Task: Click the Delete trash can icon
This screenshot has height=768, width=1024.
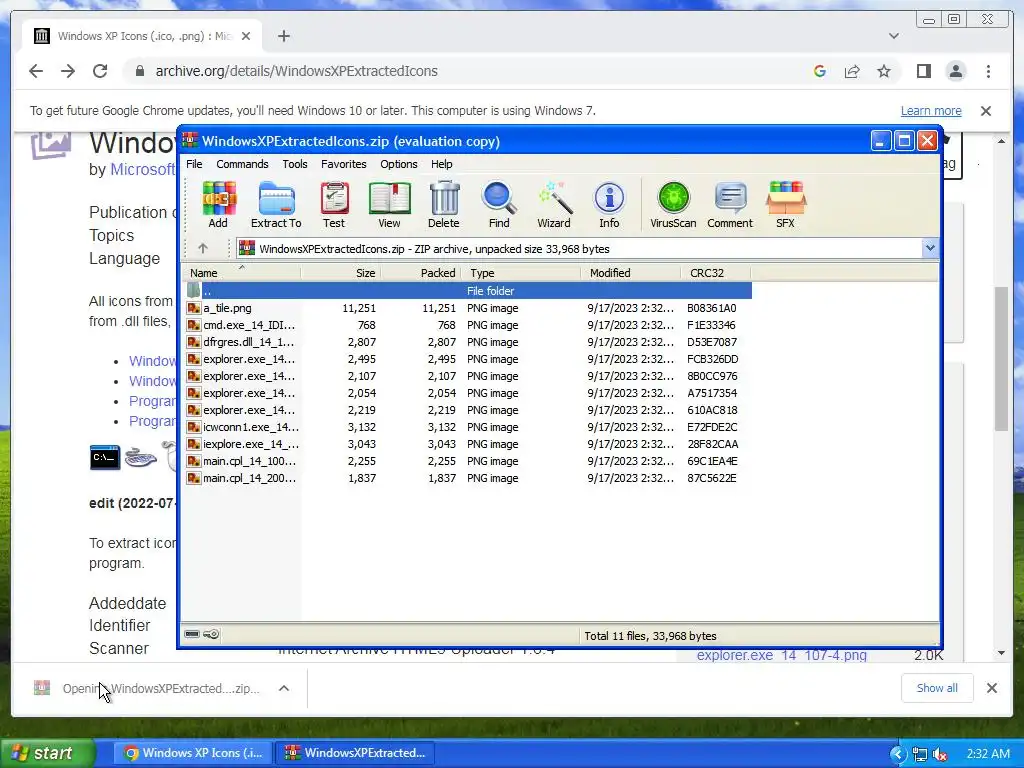Action: [444, 204]
